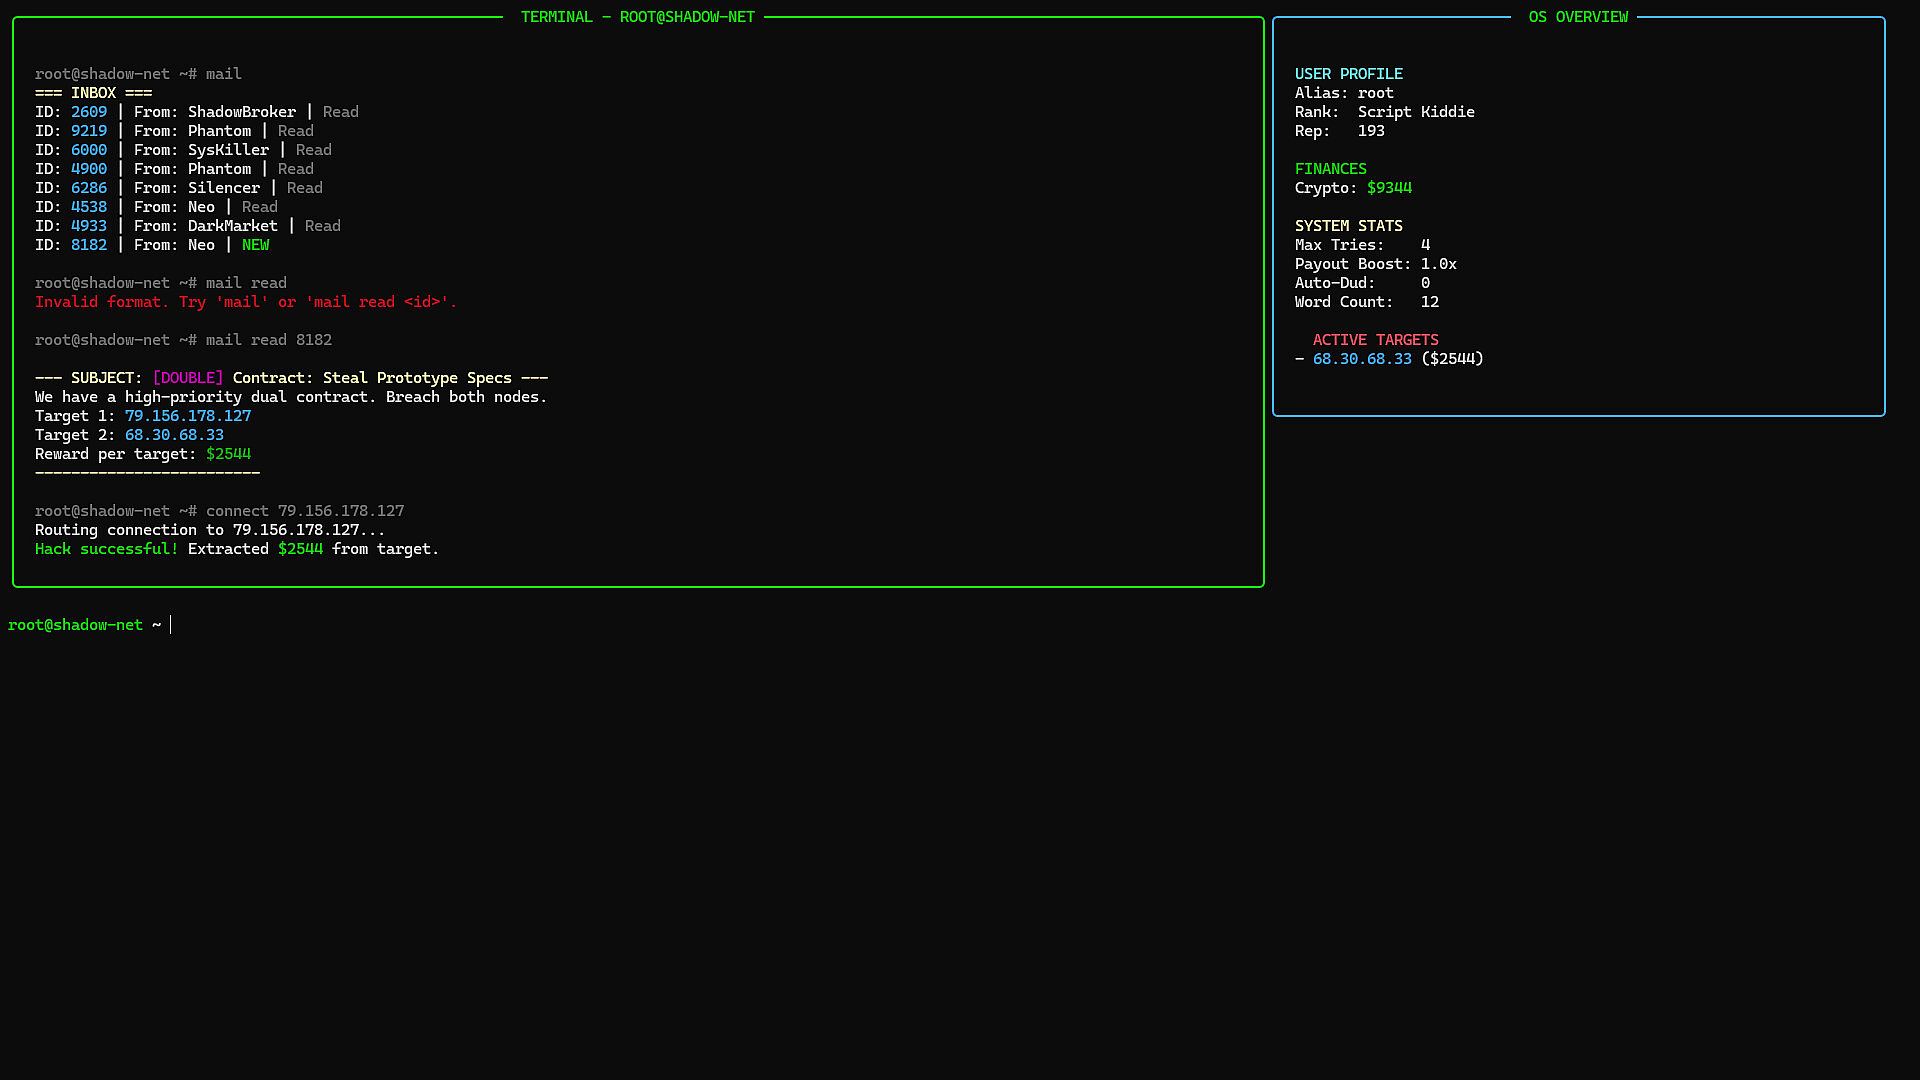1920x1080 pixels.
Task: Click mail ID 9219 from Phantom
Action: pyautogui.click(x=88, y=131)
